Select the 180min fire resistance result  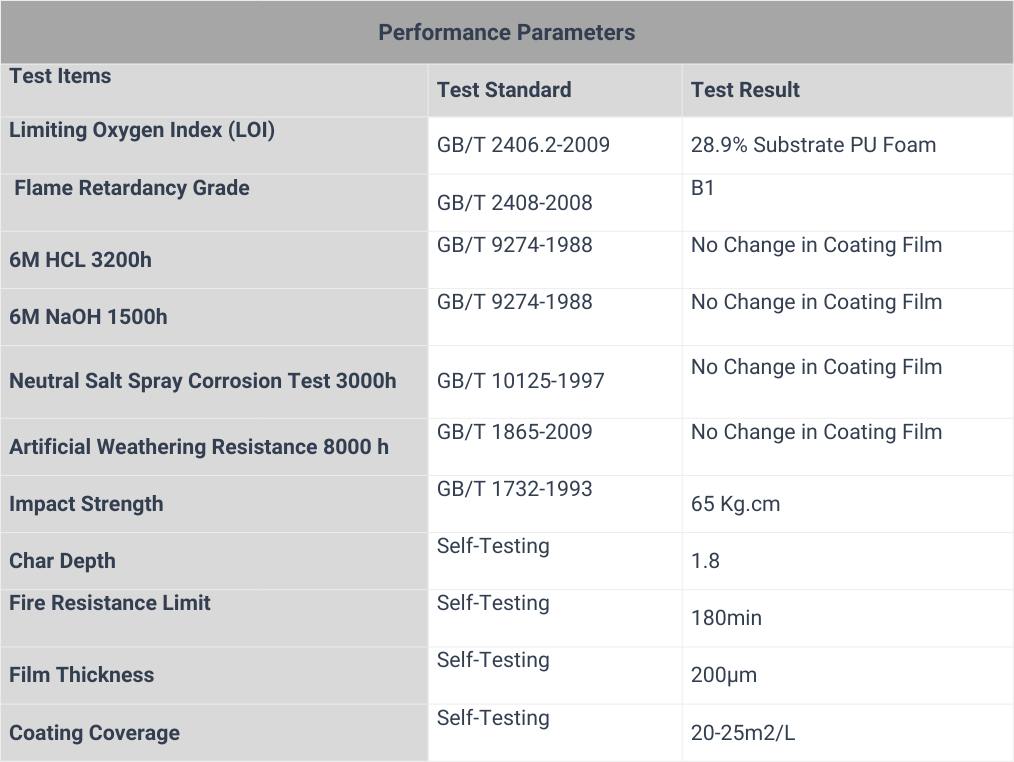pyautogui.click(x=726, y=618)
